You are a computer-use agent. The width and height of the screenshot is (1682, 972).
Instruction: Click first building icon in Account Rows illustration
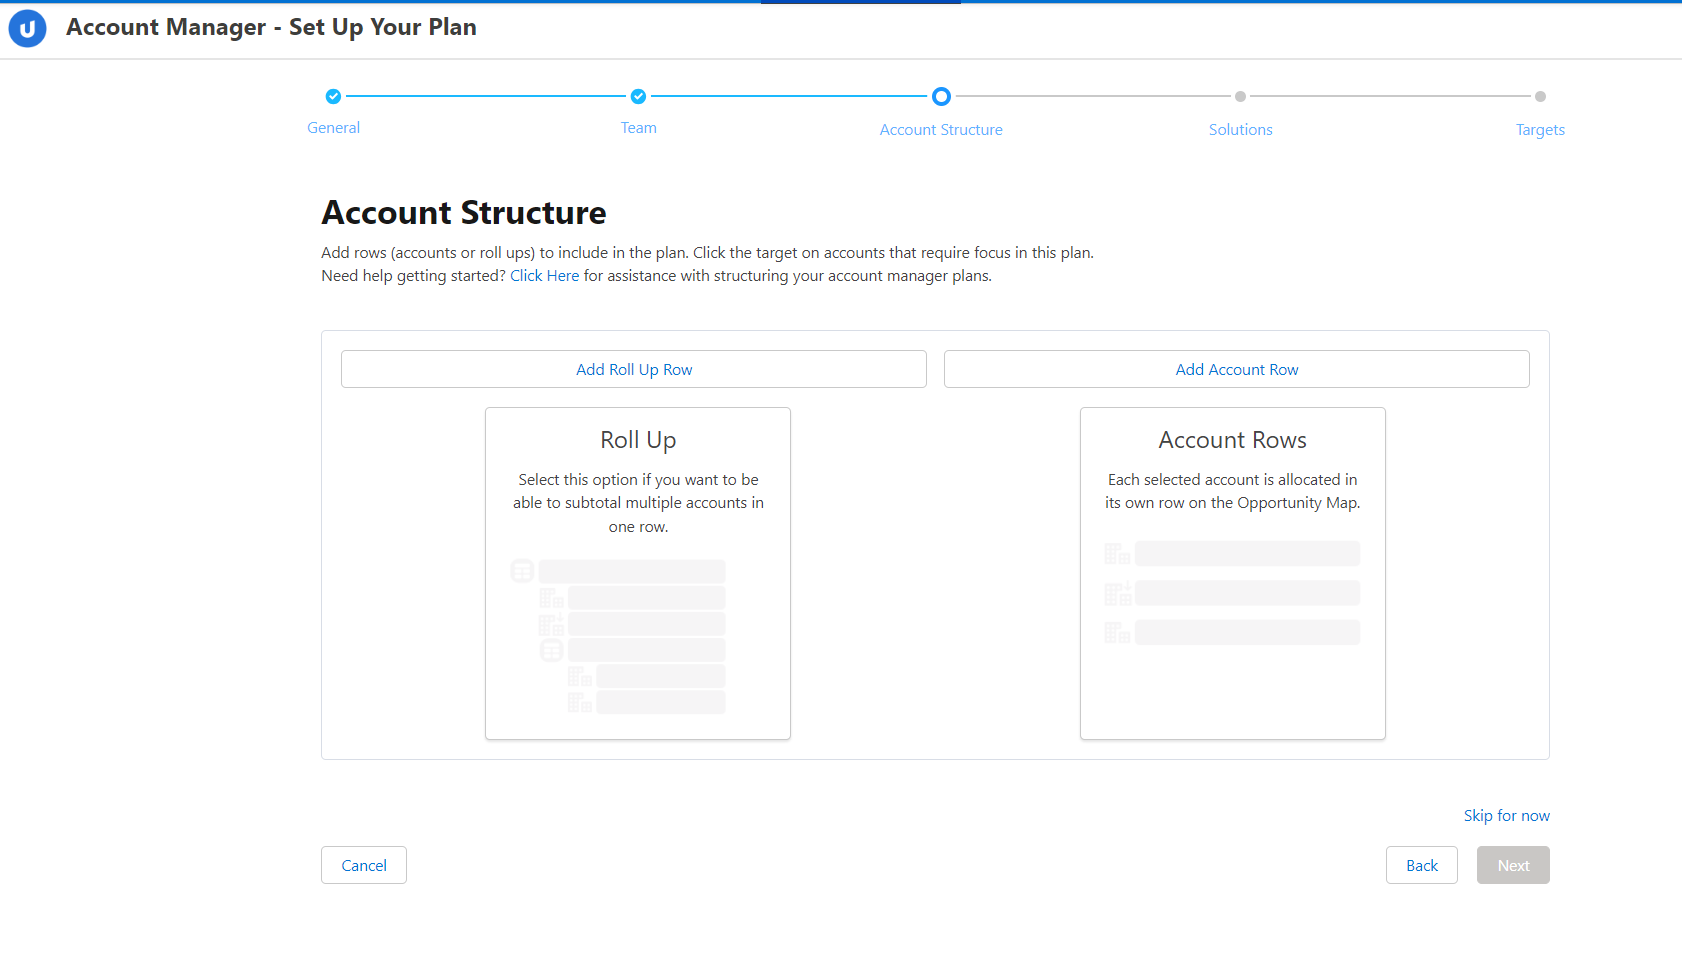coord(1116,554)
